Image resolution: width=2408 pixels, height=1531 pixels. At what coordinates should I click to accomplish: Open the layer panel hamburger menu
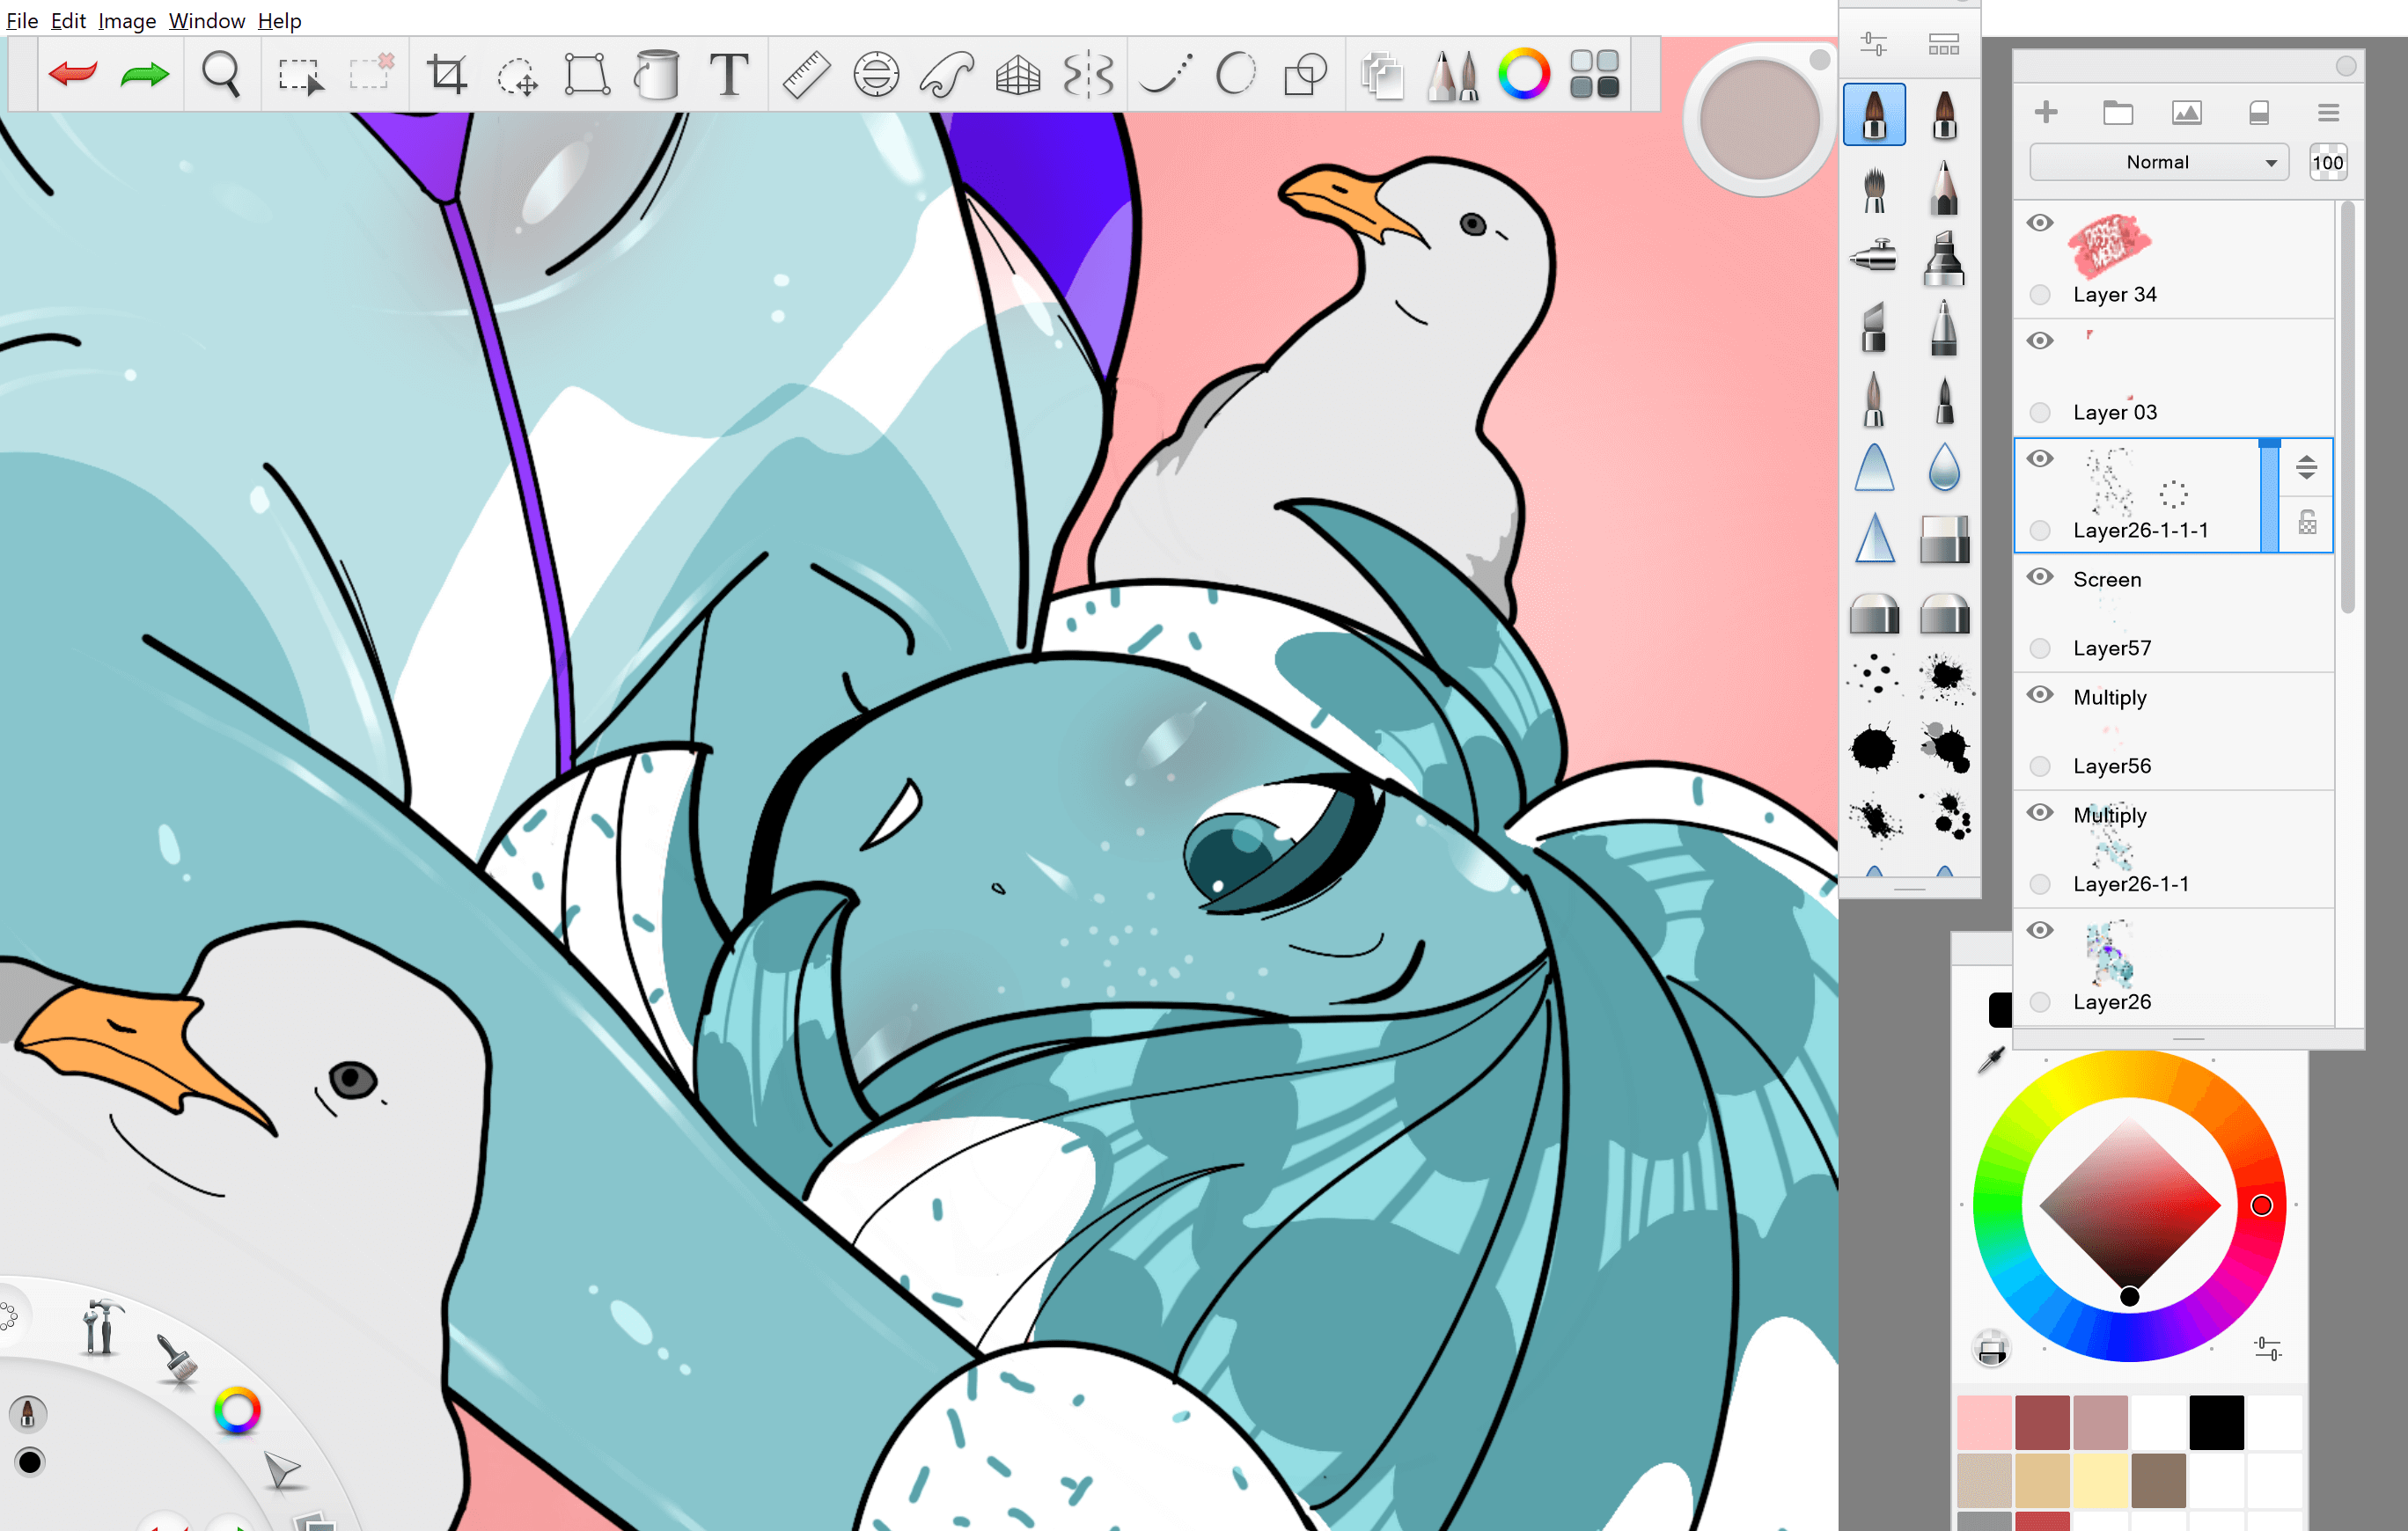[x=2328, y=113]
